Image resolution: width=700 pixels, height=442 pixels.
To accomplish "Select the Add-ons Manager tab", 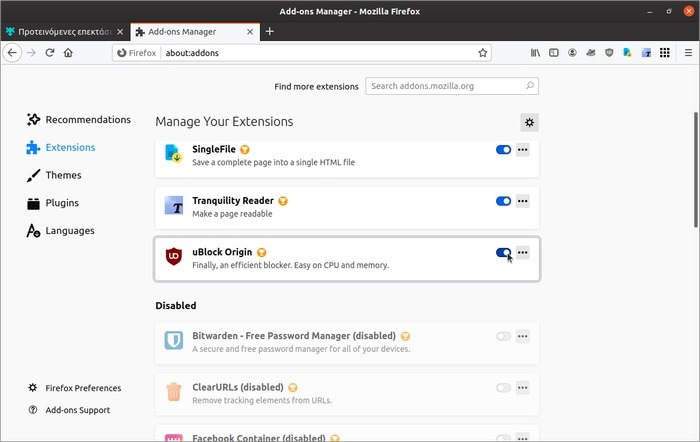I will pos(195,32).
